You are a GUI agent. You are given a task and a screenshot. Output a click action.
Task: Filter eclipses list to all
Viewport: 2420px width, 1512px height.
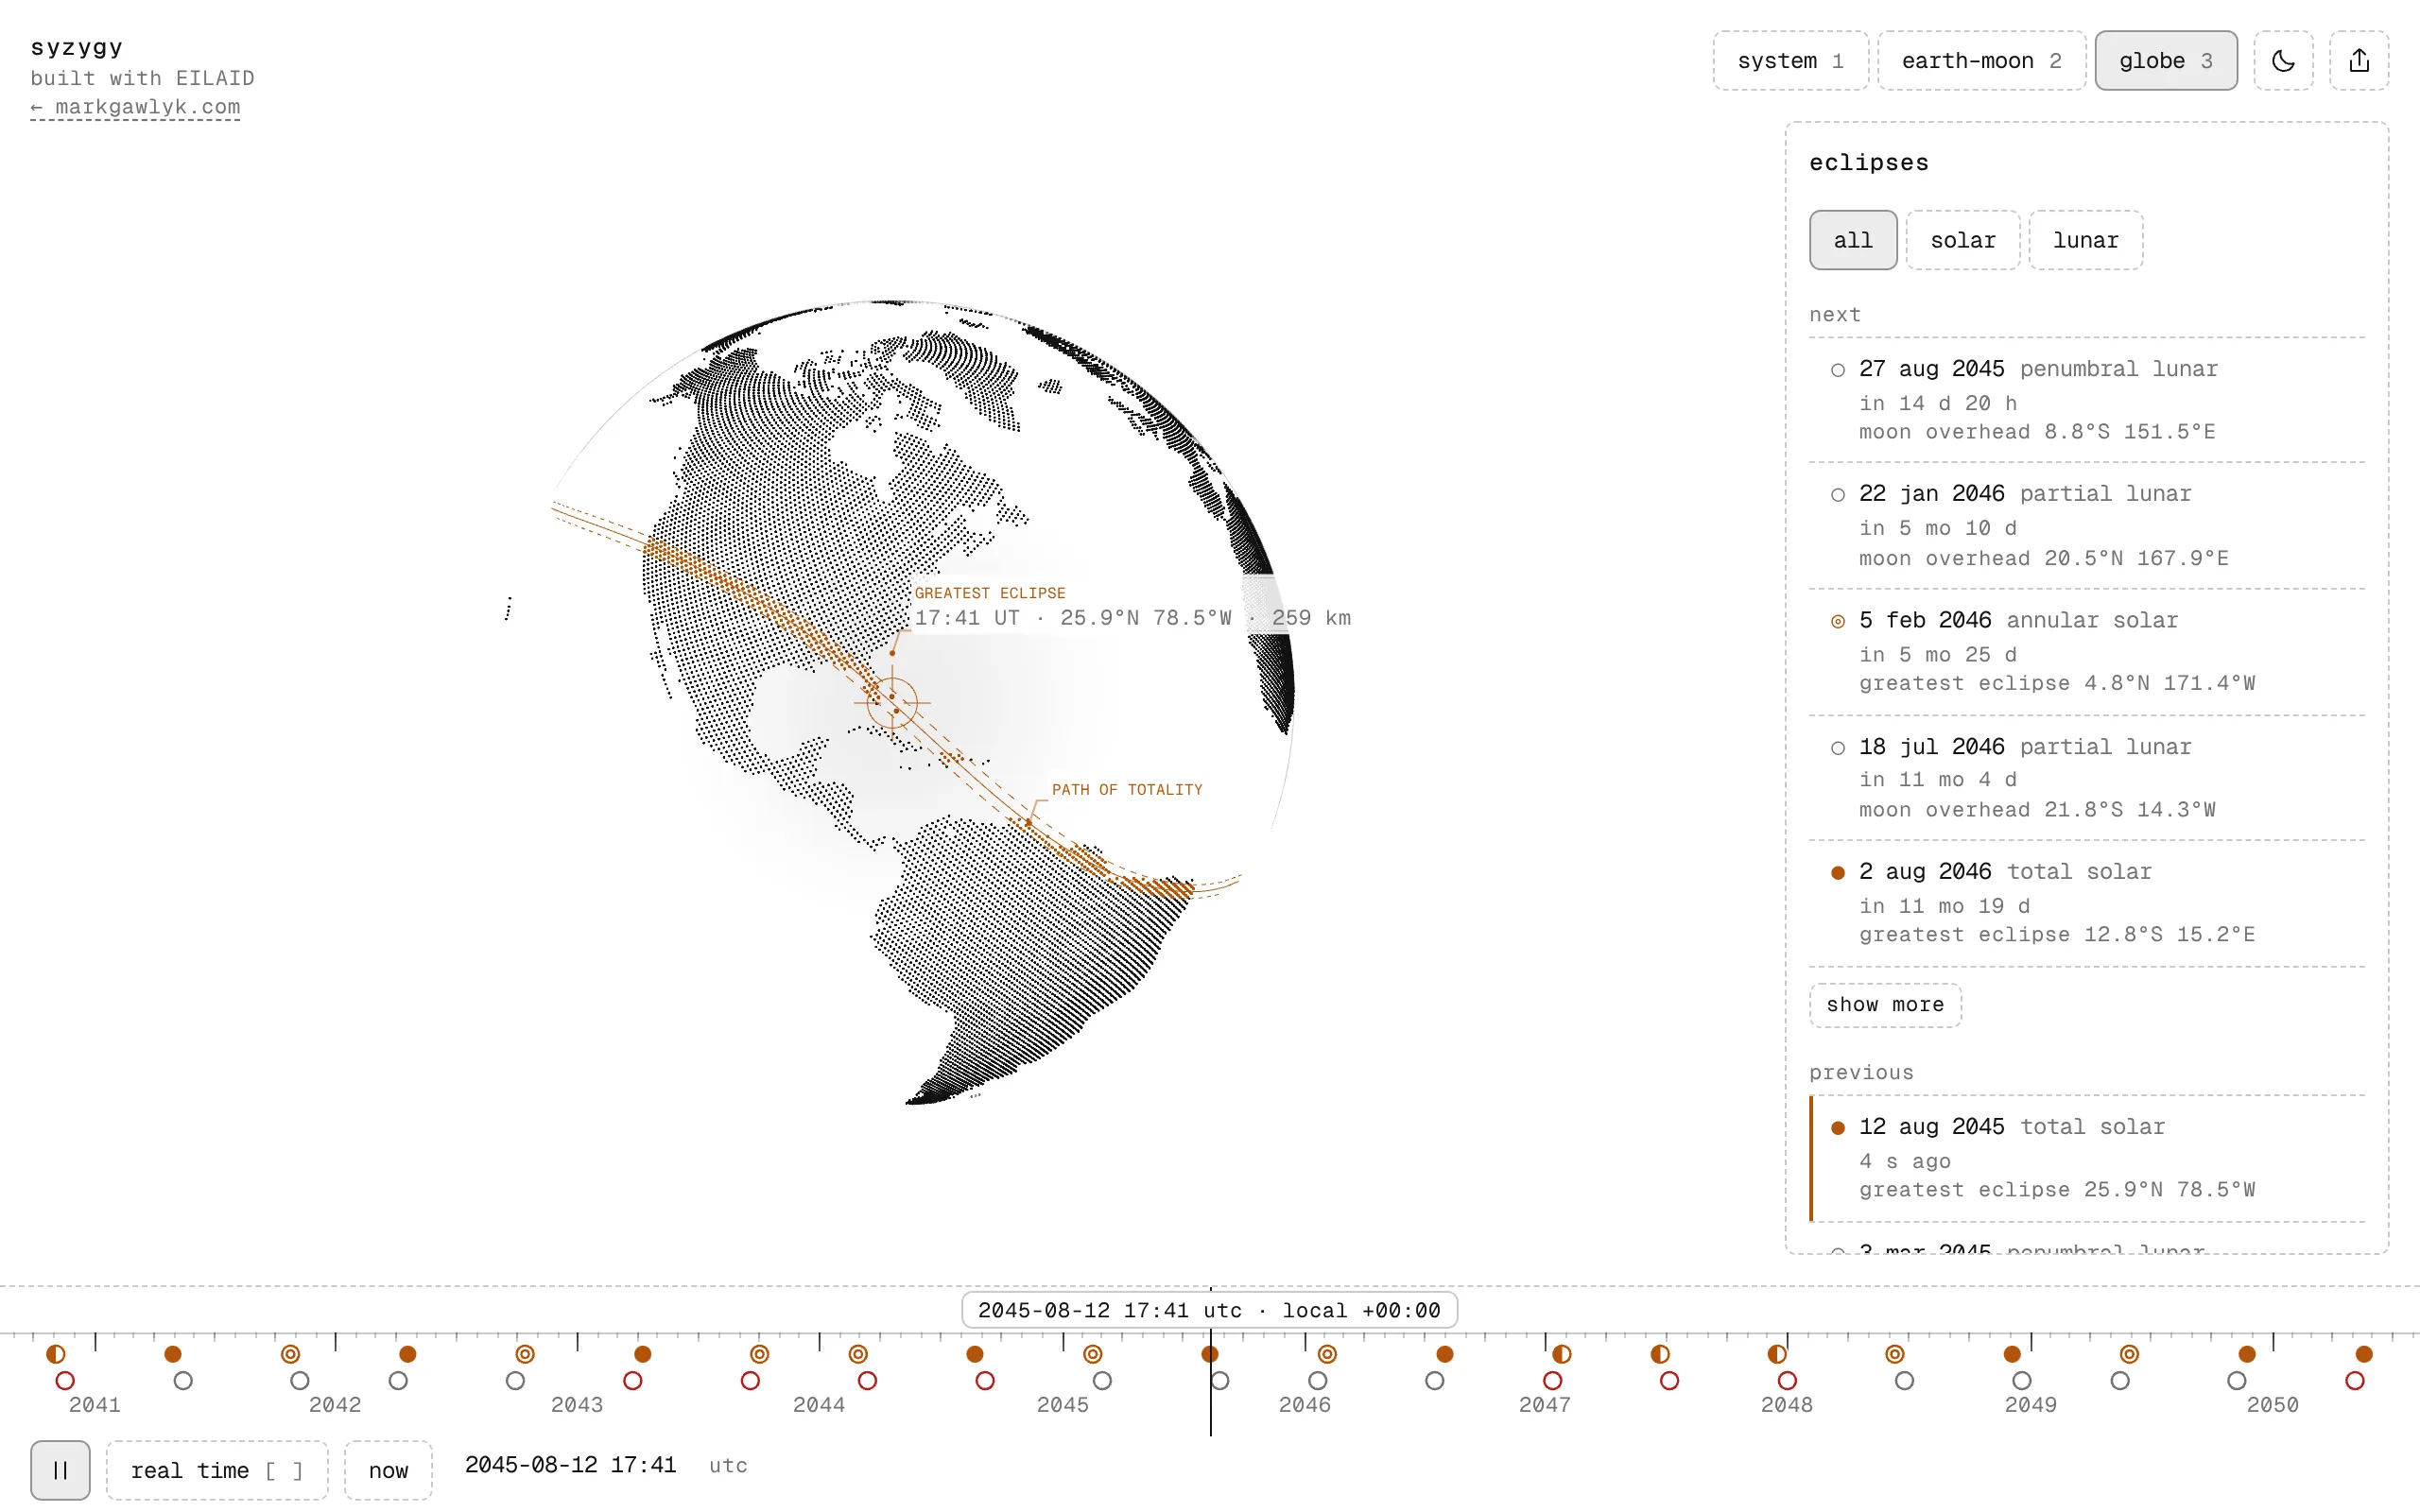(x=1853, y=240)
